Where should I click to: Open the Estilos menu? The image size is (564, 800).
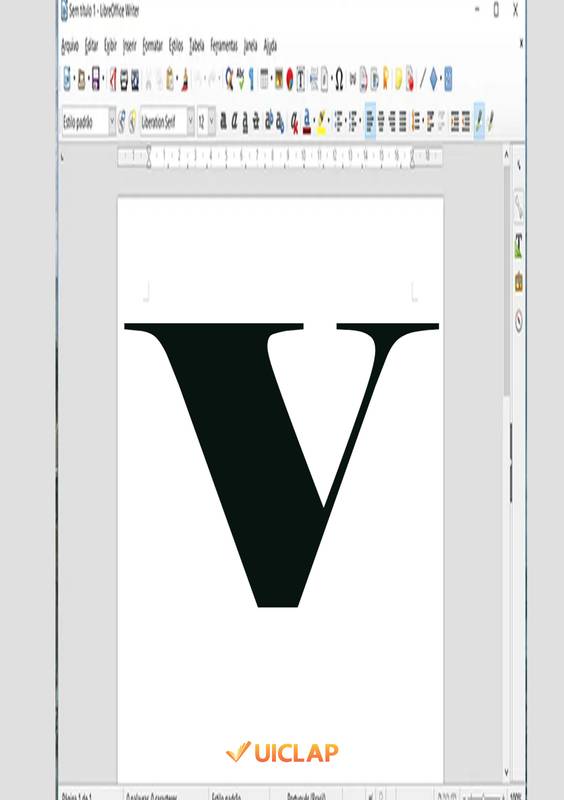(x=176, y=46)
